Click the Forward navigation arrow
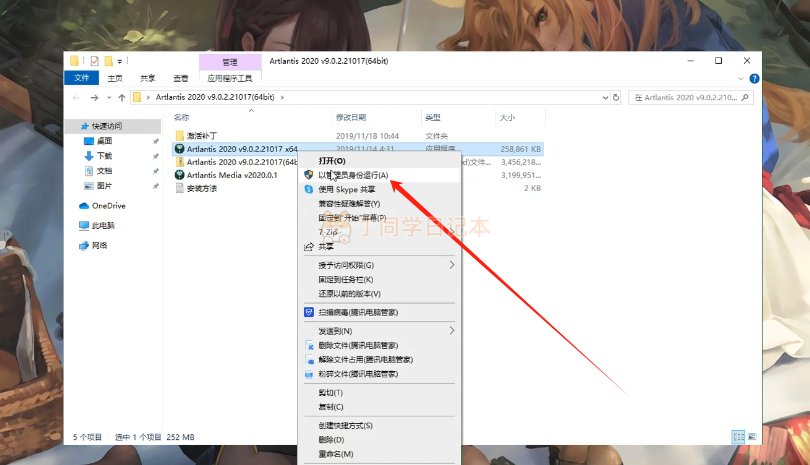Viewport: 810px width, 465px height. click(x=94, y=97)
